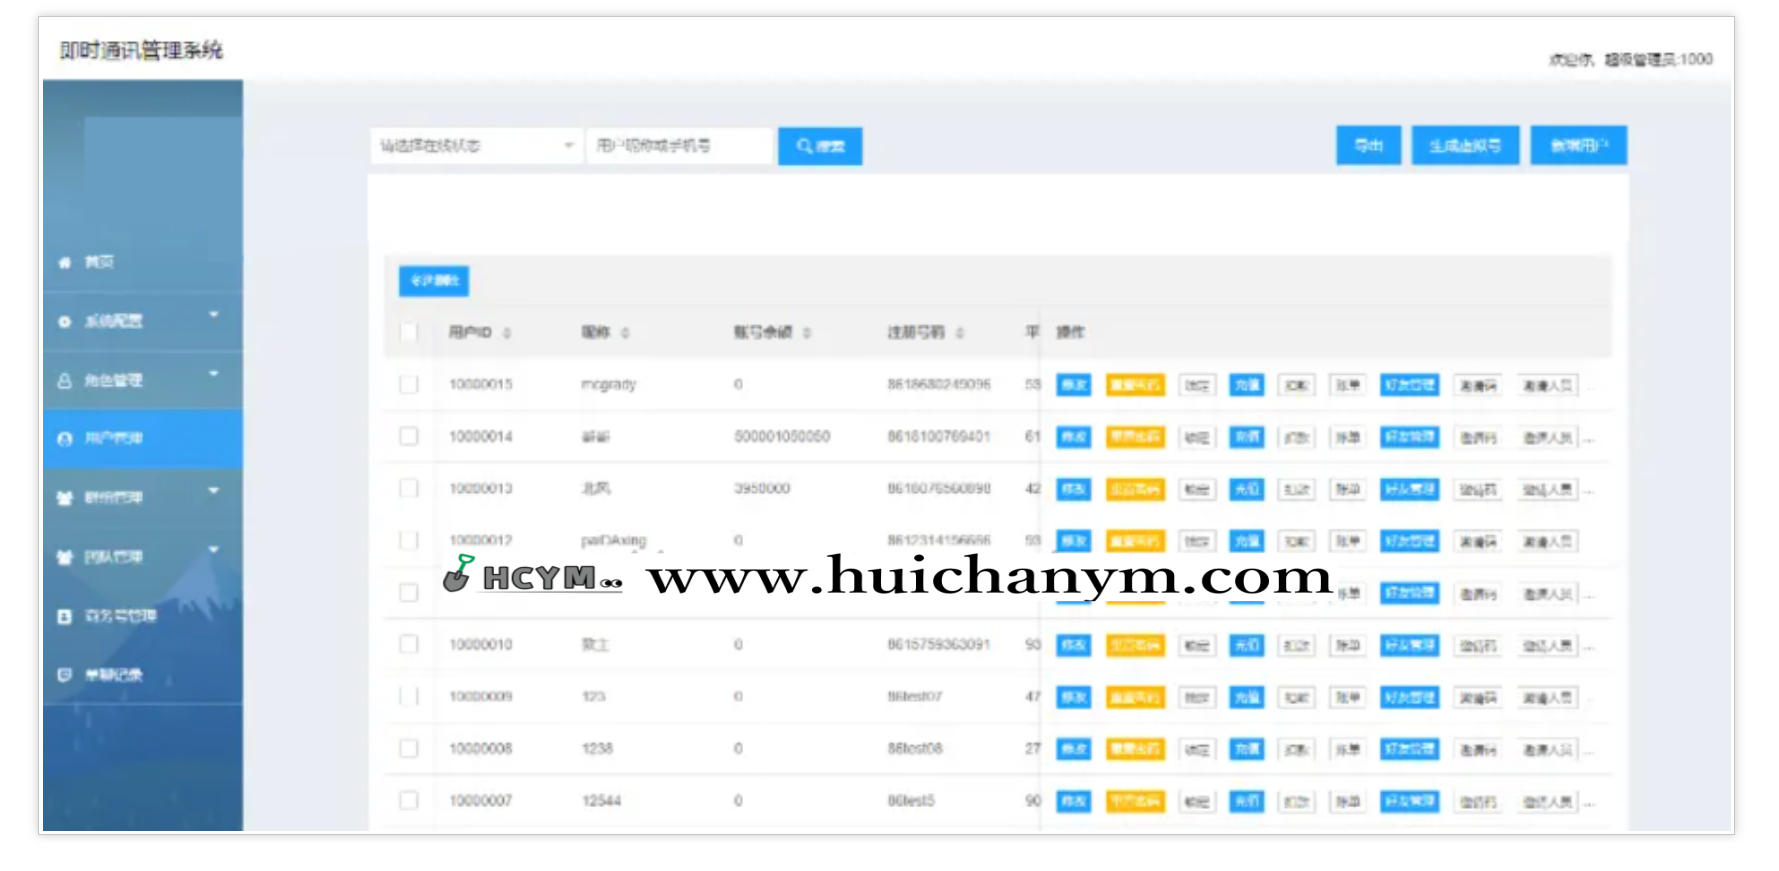This screenshot has width=1779, height=871.
Task: Expand the arrow of the menu below highlighted item
Action: 213,491
